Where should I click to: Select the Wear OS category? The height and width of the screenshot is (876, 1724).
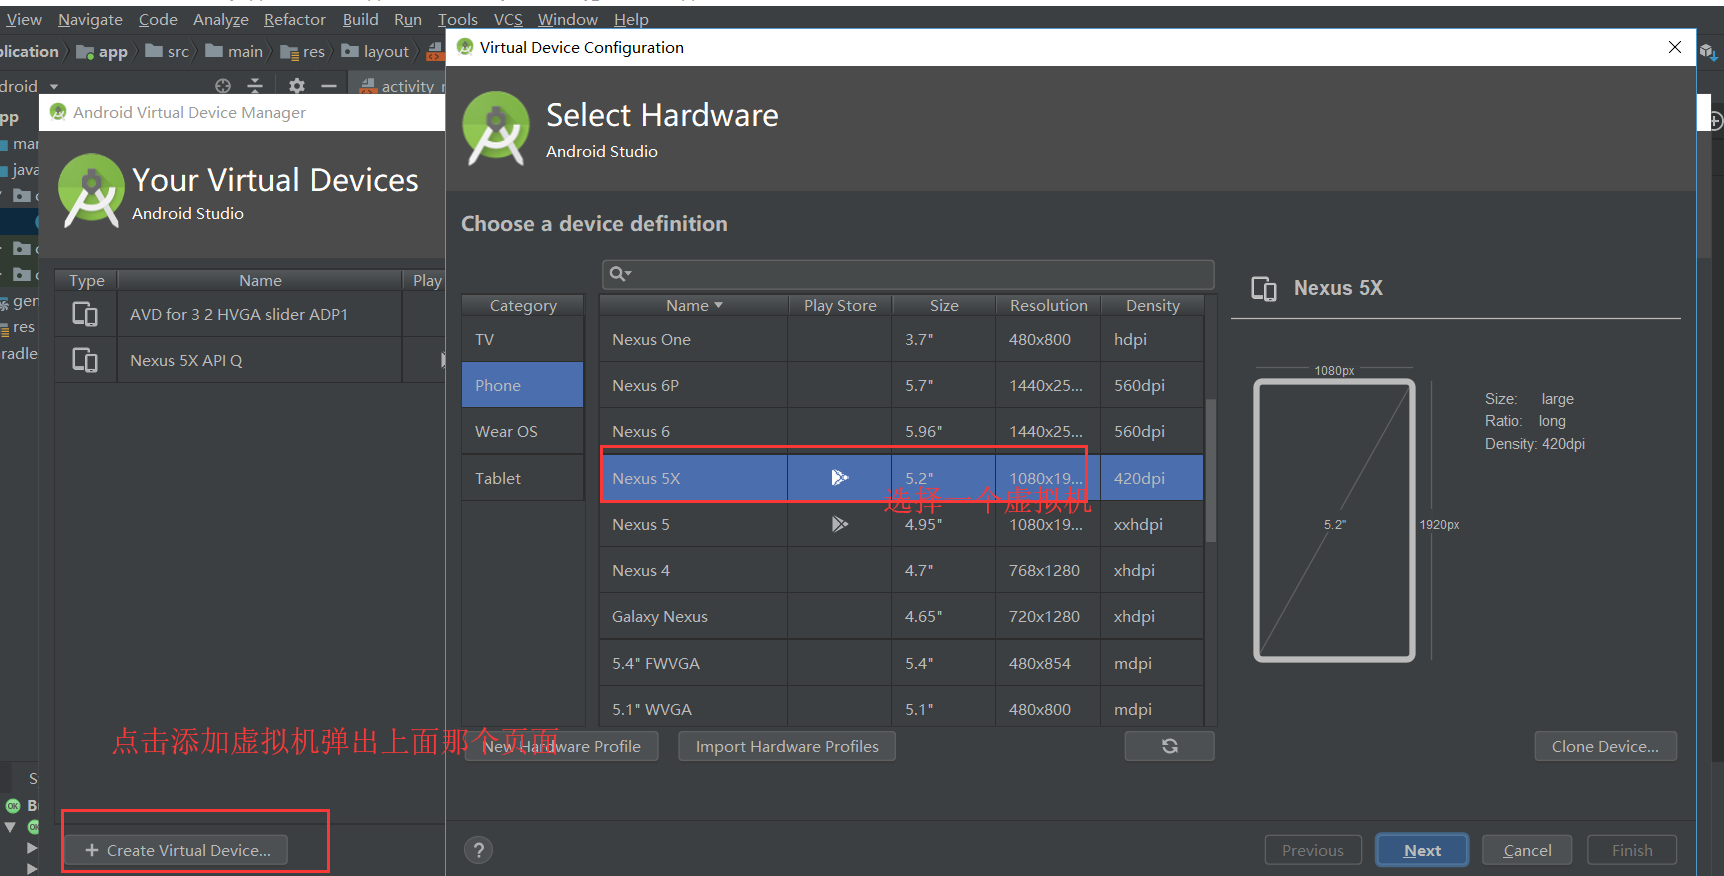coord(522,431)
